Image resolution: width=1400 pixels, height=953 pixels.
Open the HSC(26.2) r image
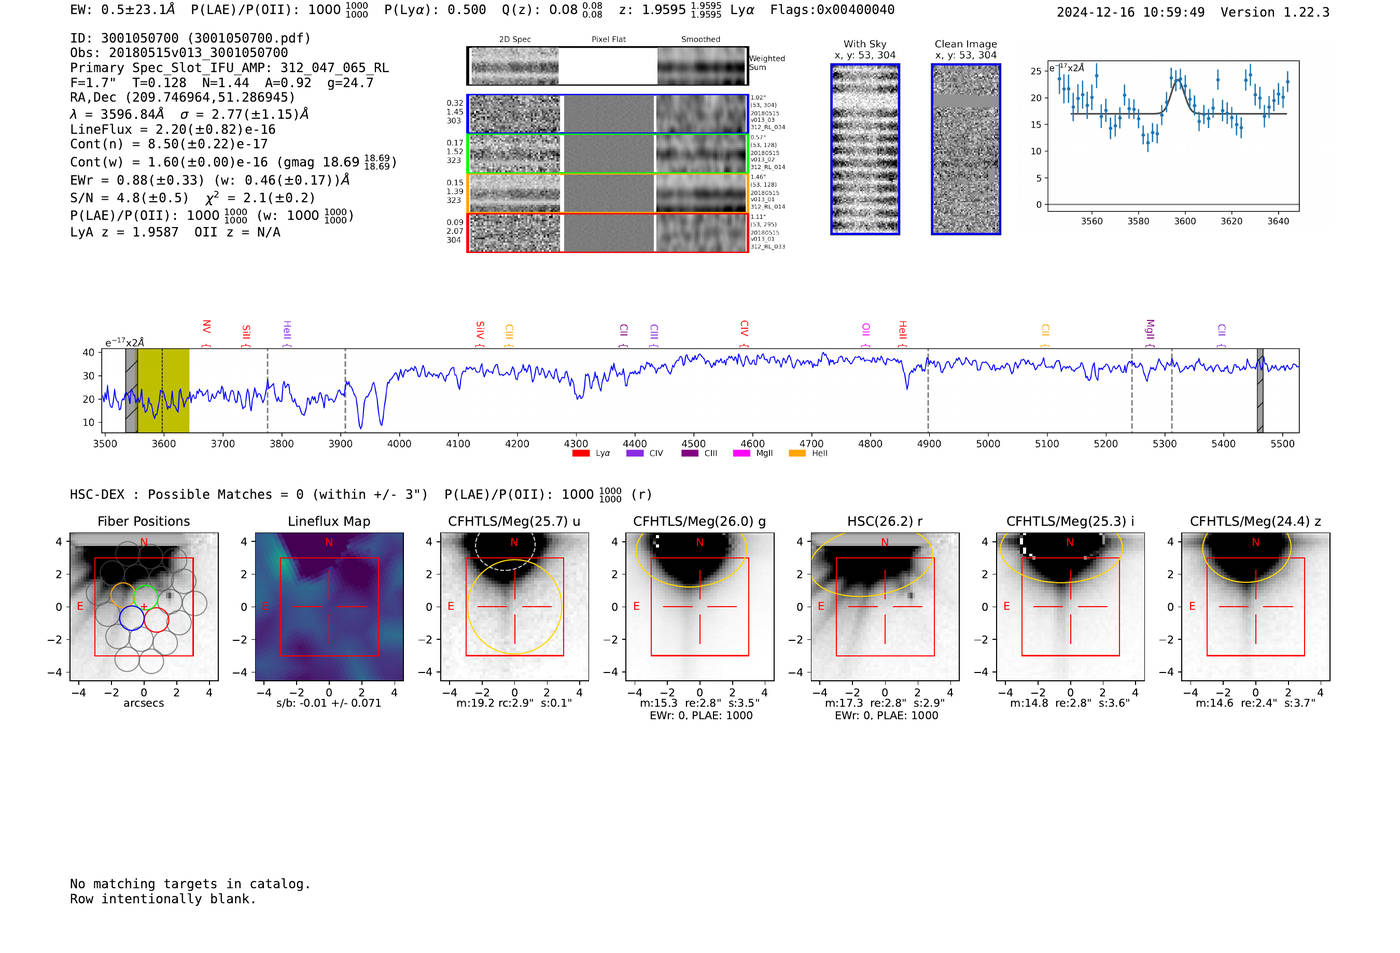[x=884, y=607]
